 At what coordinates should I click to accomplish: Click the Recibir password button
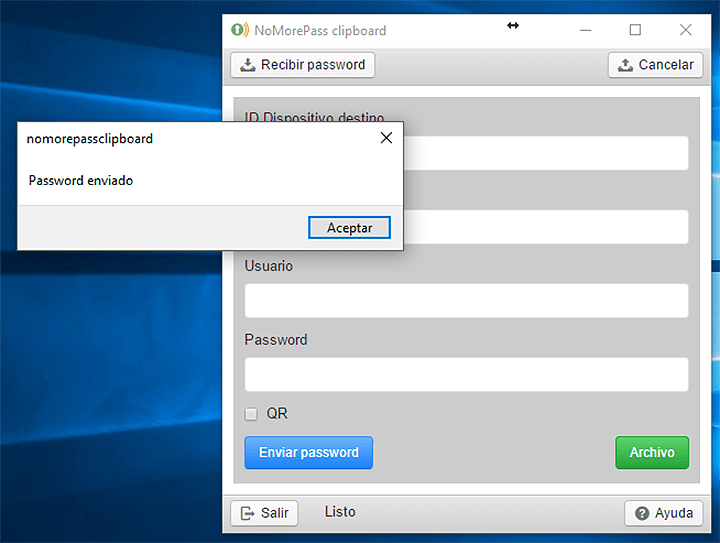(303, 65)
